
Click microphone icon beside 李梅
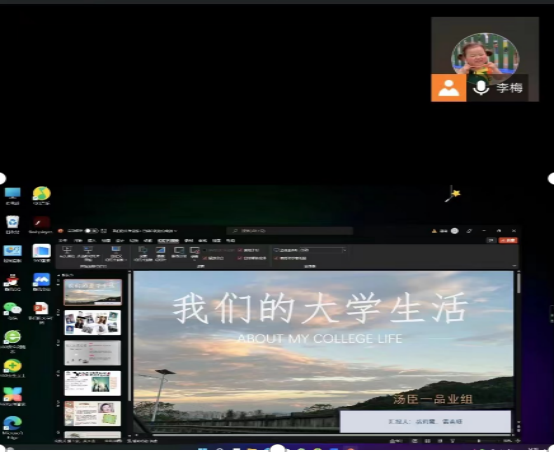pos(481,87)
